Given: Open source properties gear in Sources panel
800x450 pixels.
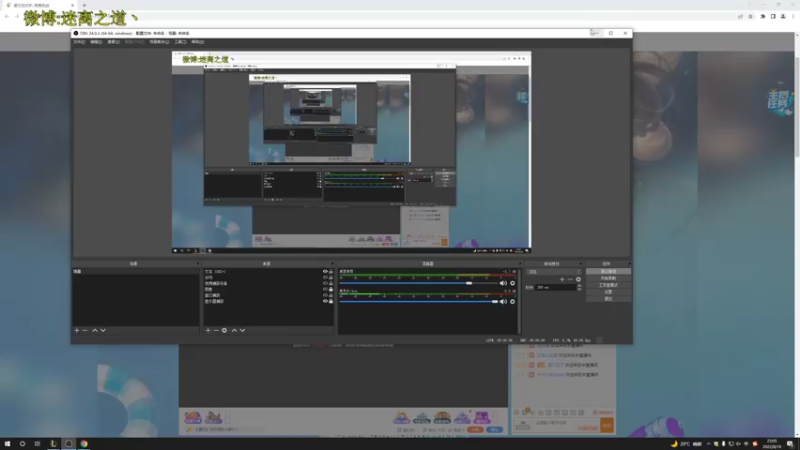Looking at the screenshot, I should (224, 331).
